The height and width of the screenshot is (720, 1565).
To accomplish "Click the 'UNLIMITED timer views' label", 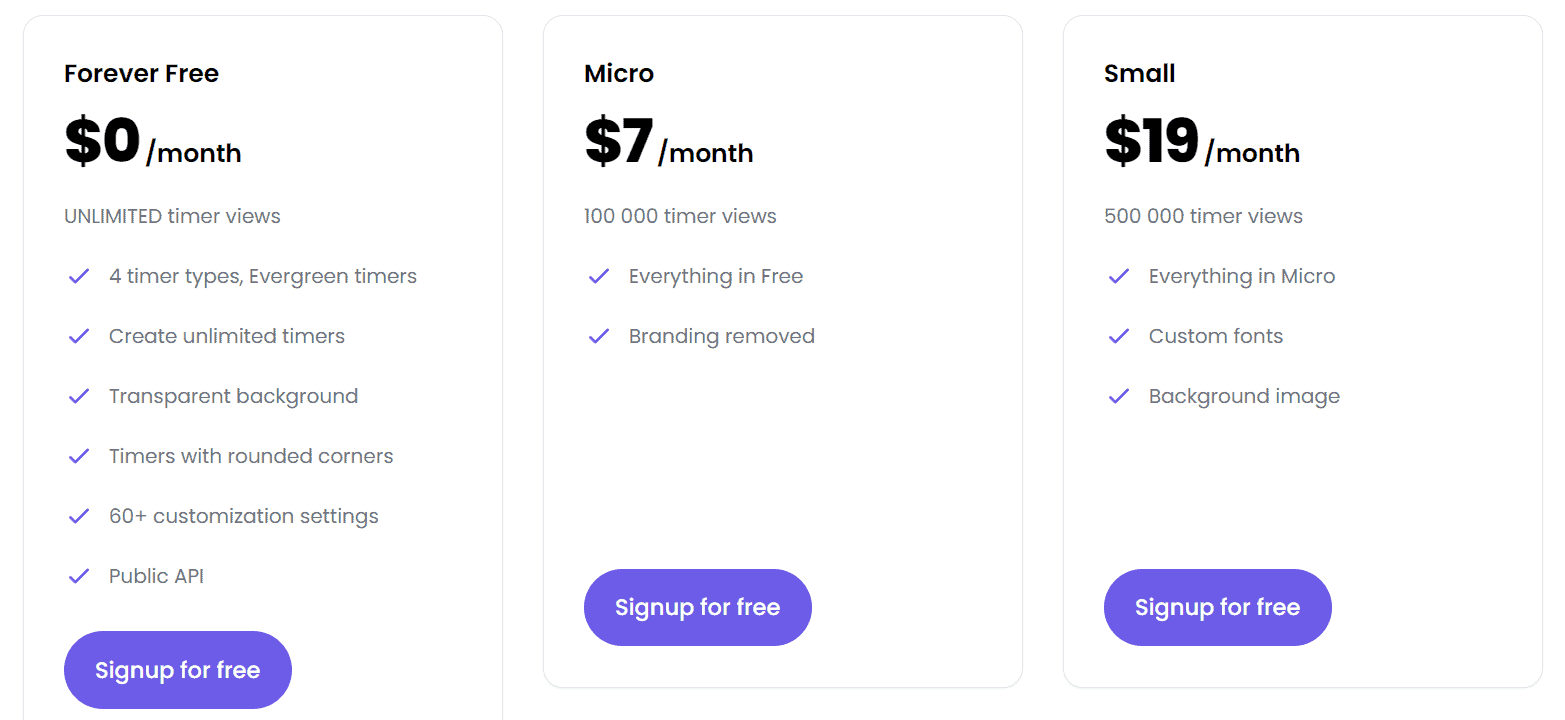I will [x=172, y=216].
